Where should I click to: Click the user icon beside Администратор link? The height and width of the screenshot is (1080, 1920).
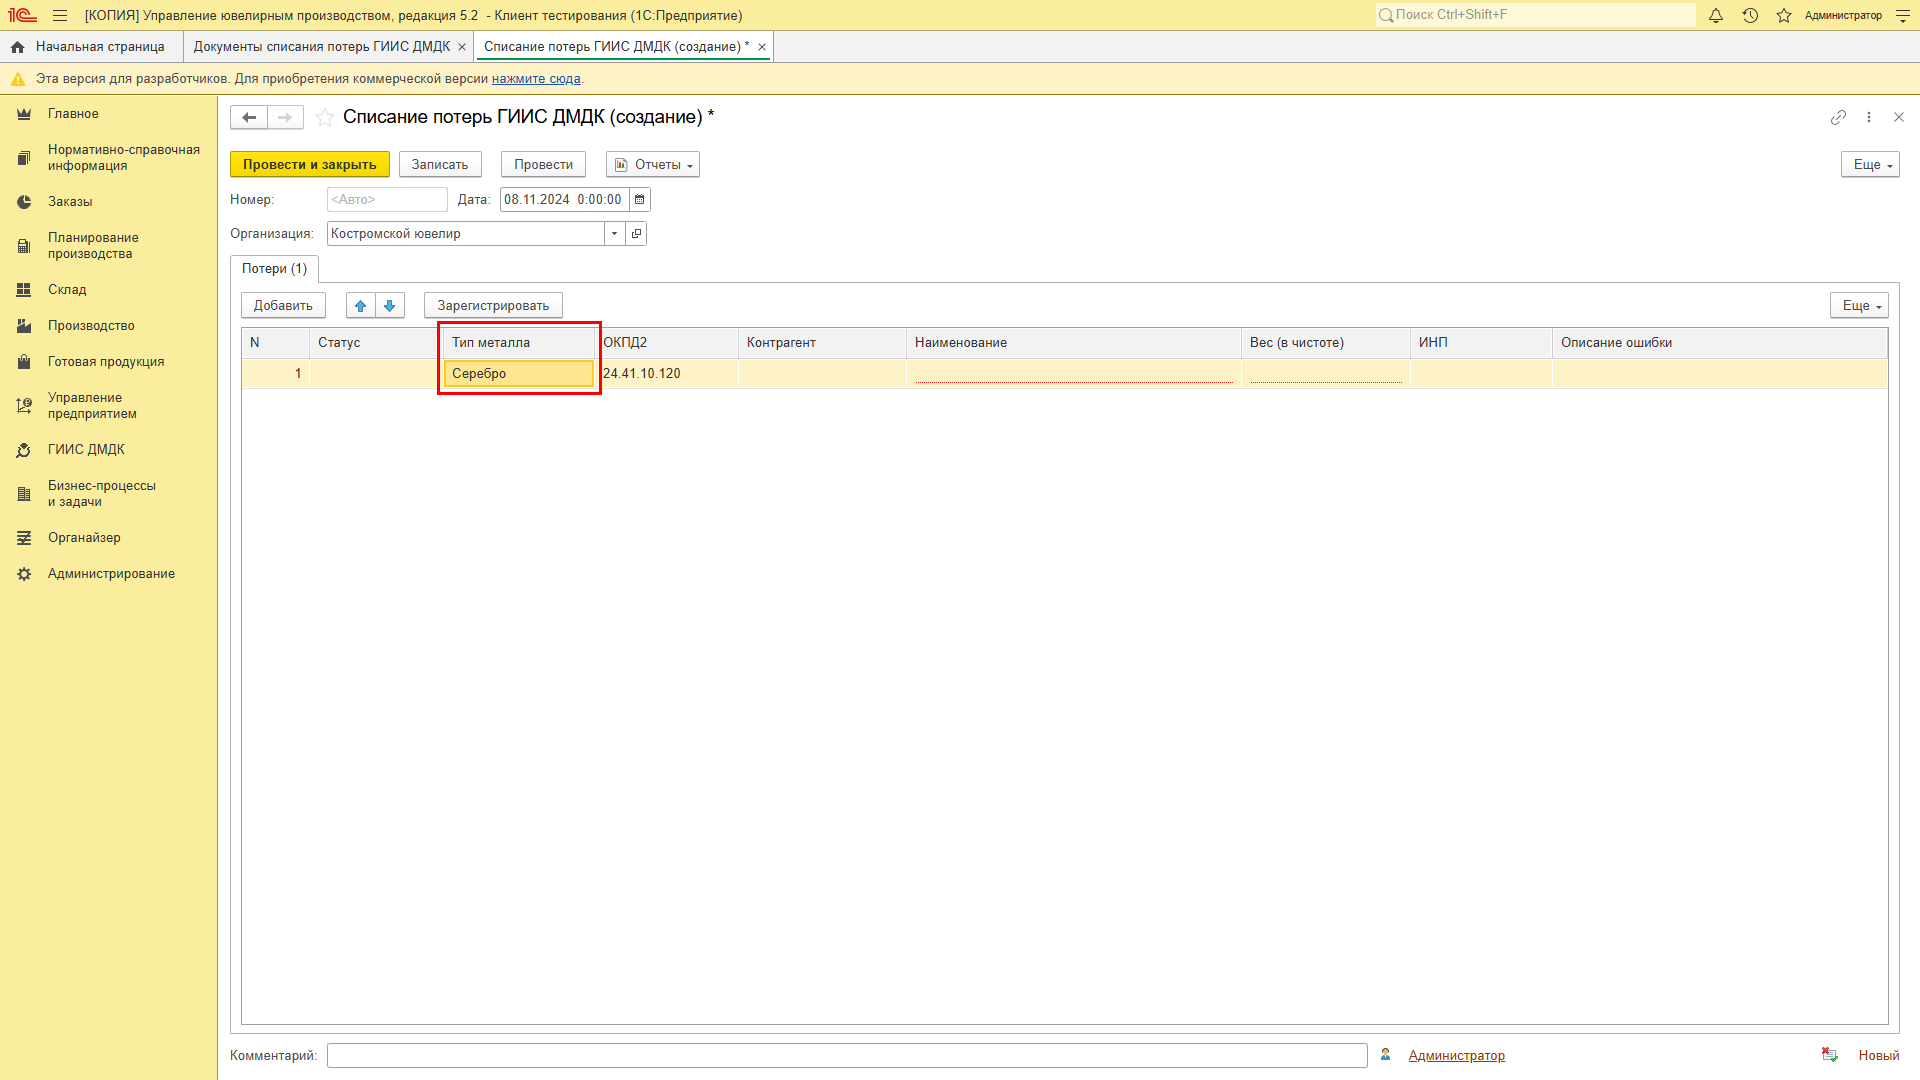pyautogui.click(x=1386, y=1055)
